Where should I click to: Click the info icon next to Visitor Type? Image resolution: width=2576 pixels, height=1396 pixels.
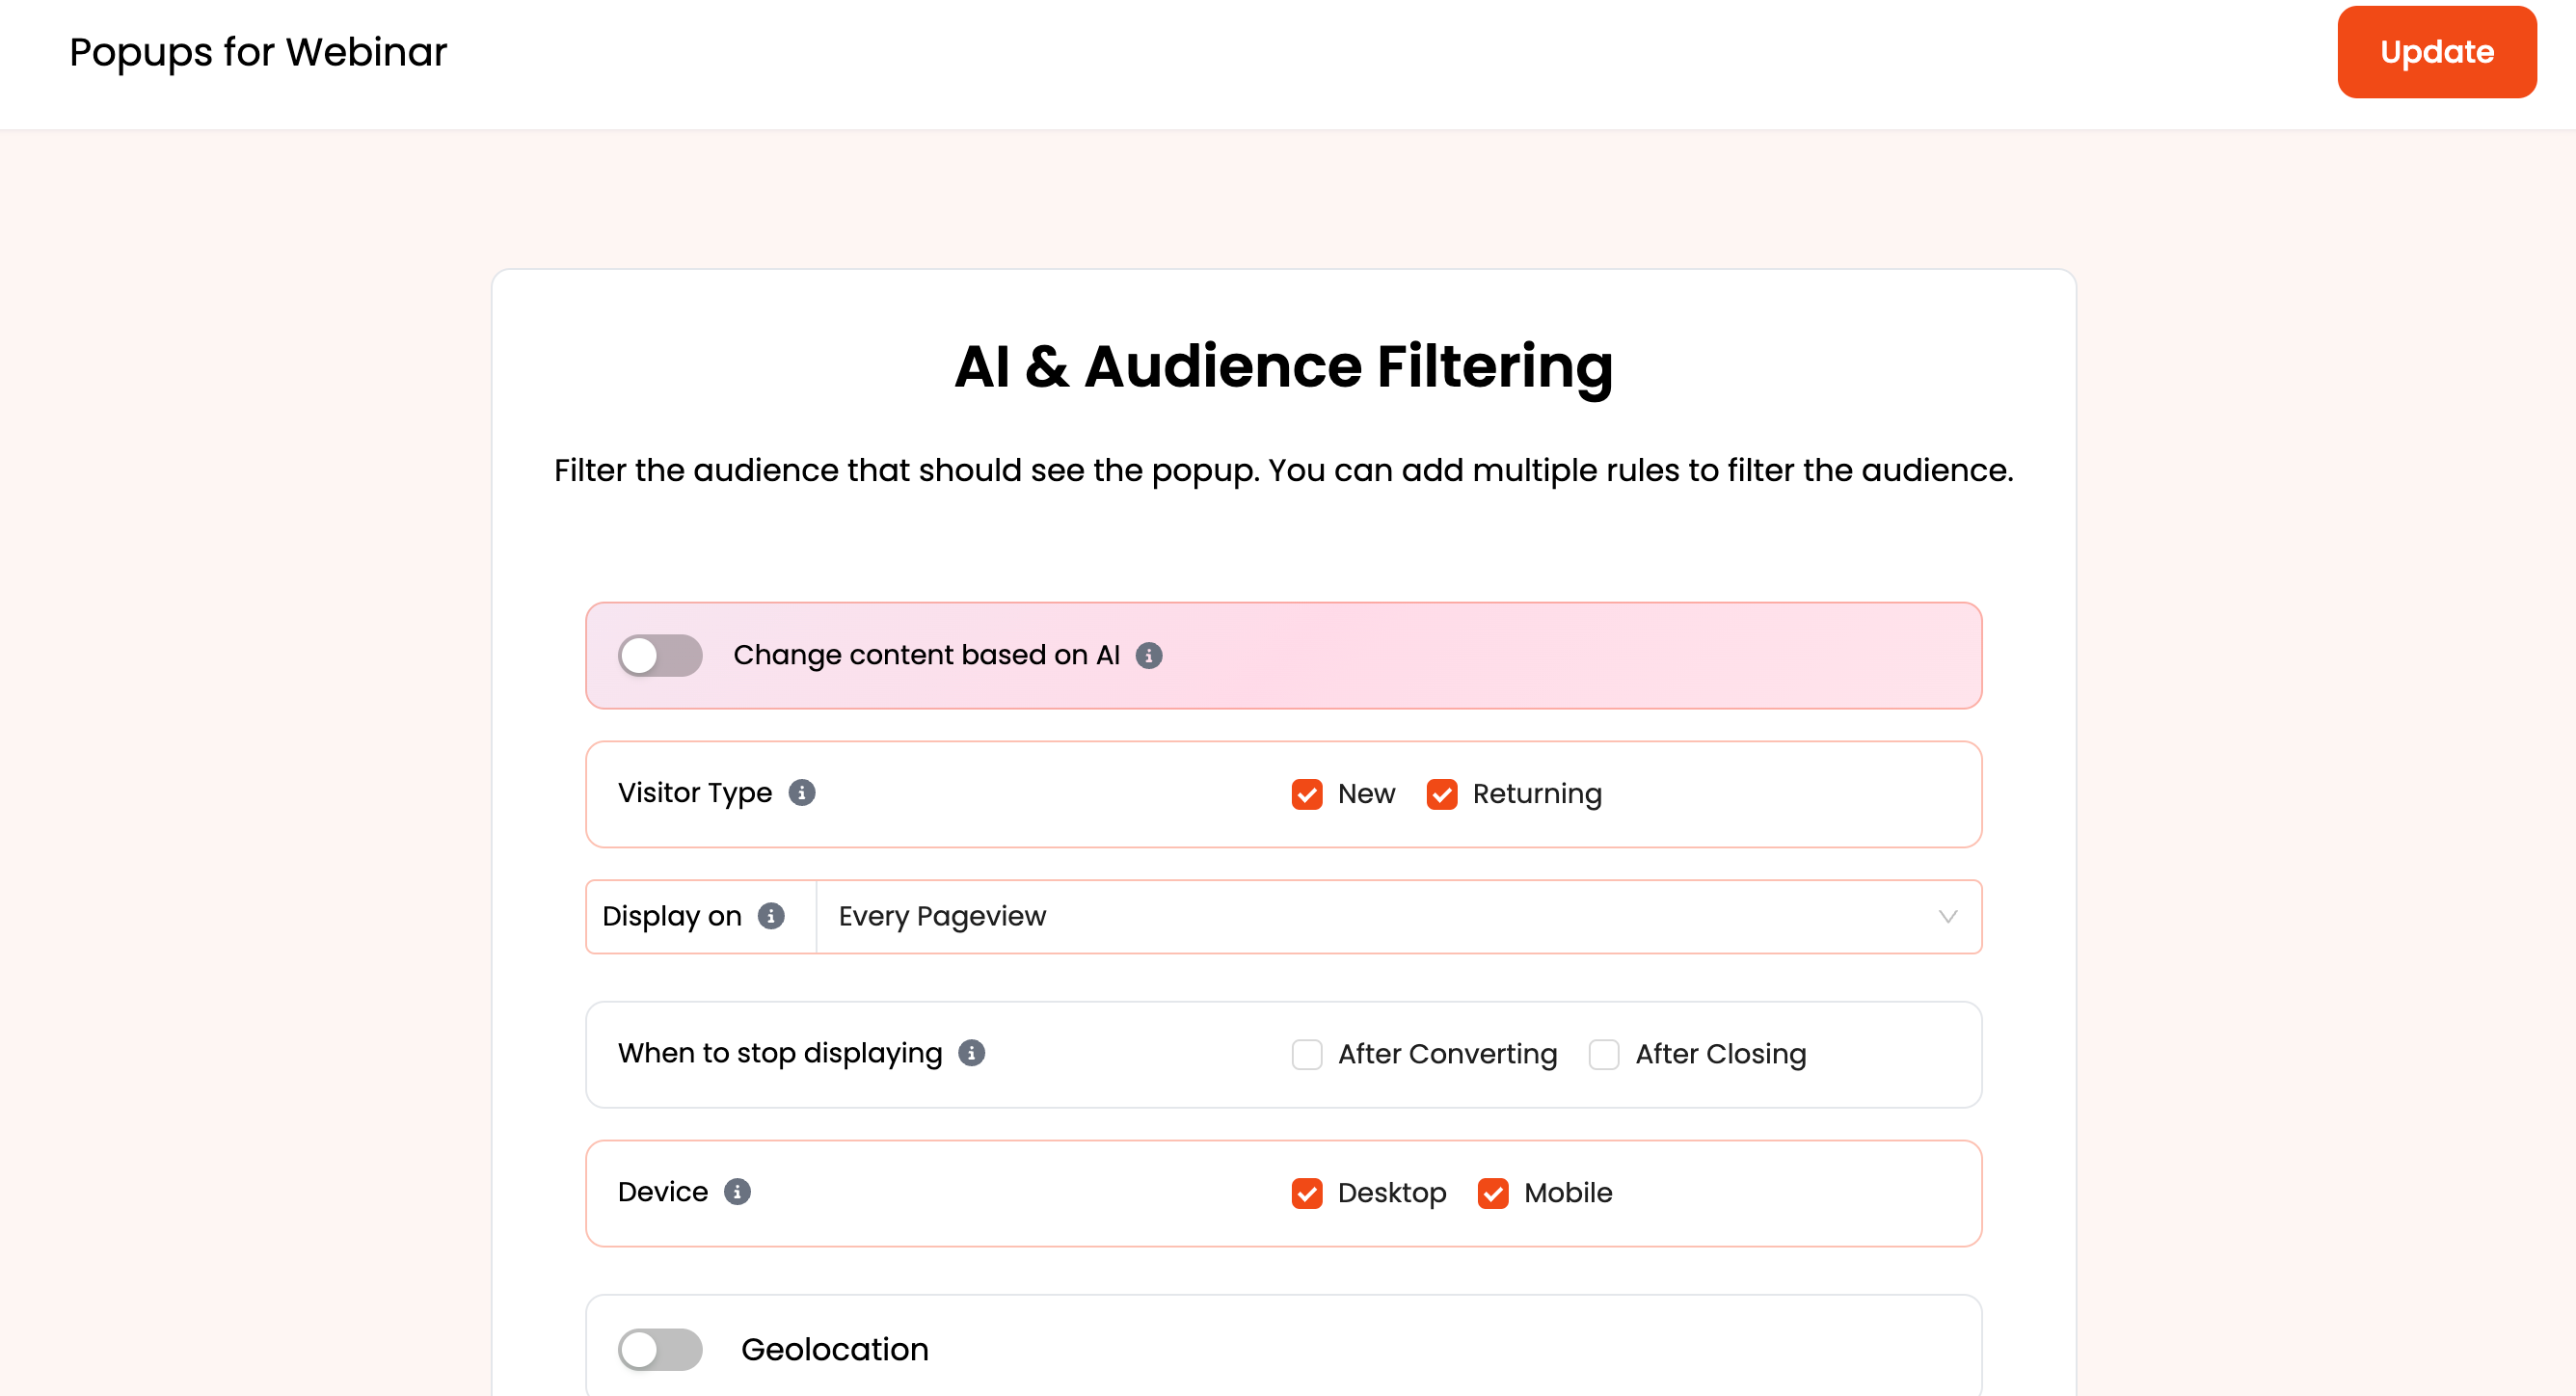[801, 792]
